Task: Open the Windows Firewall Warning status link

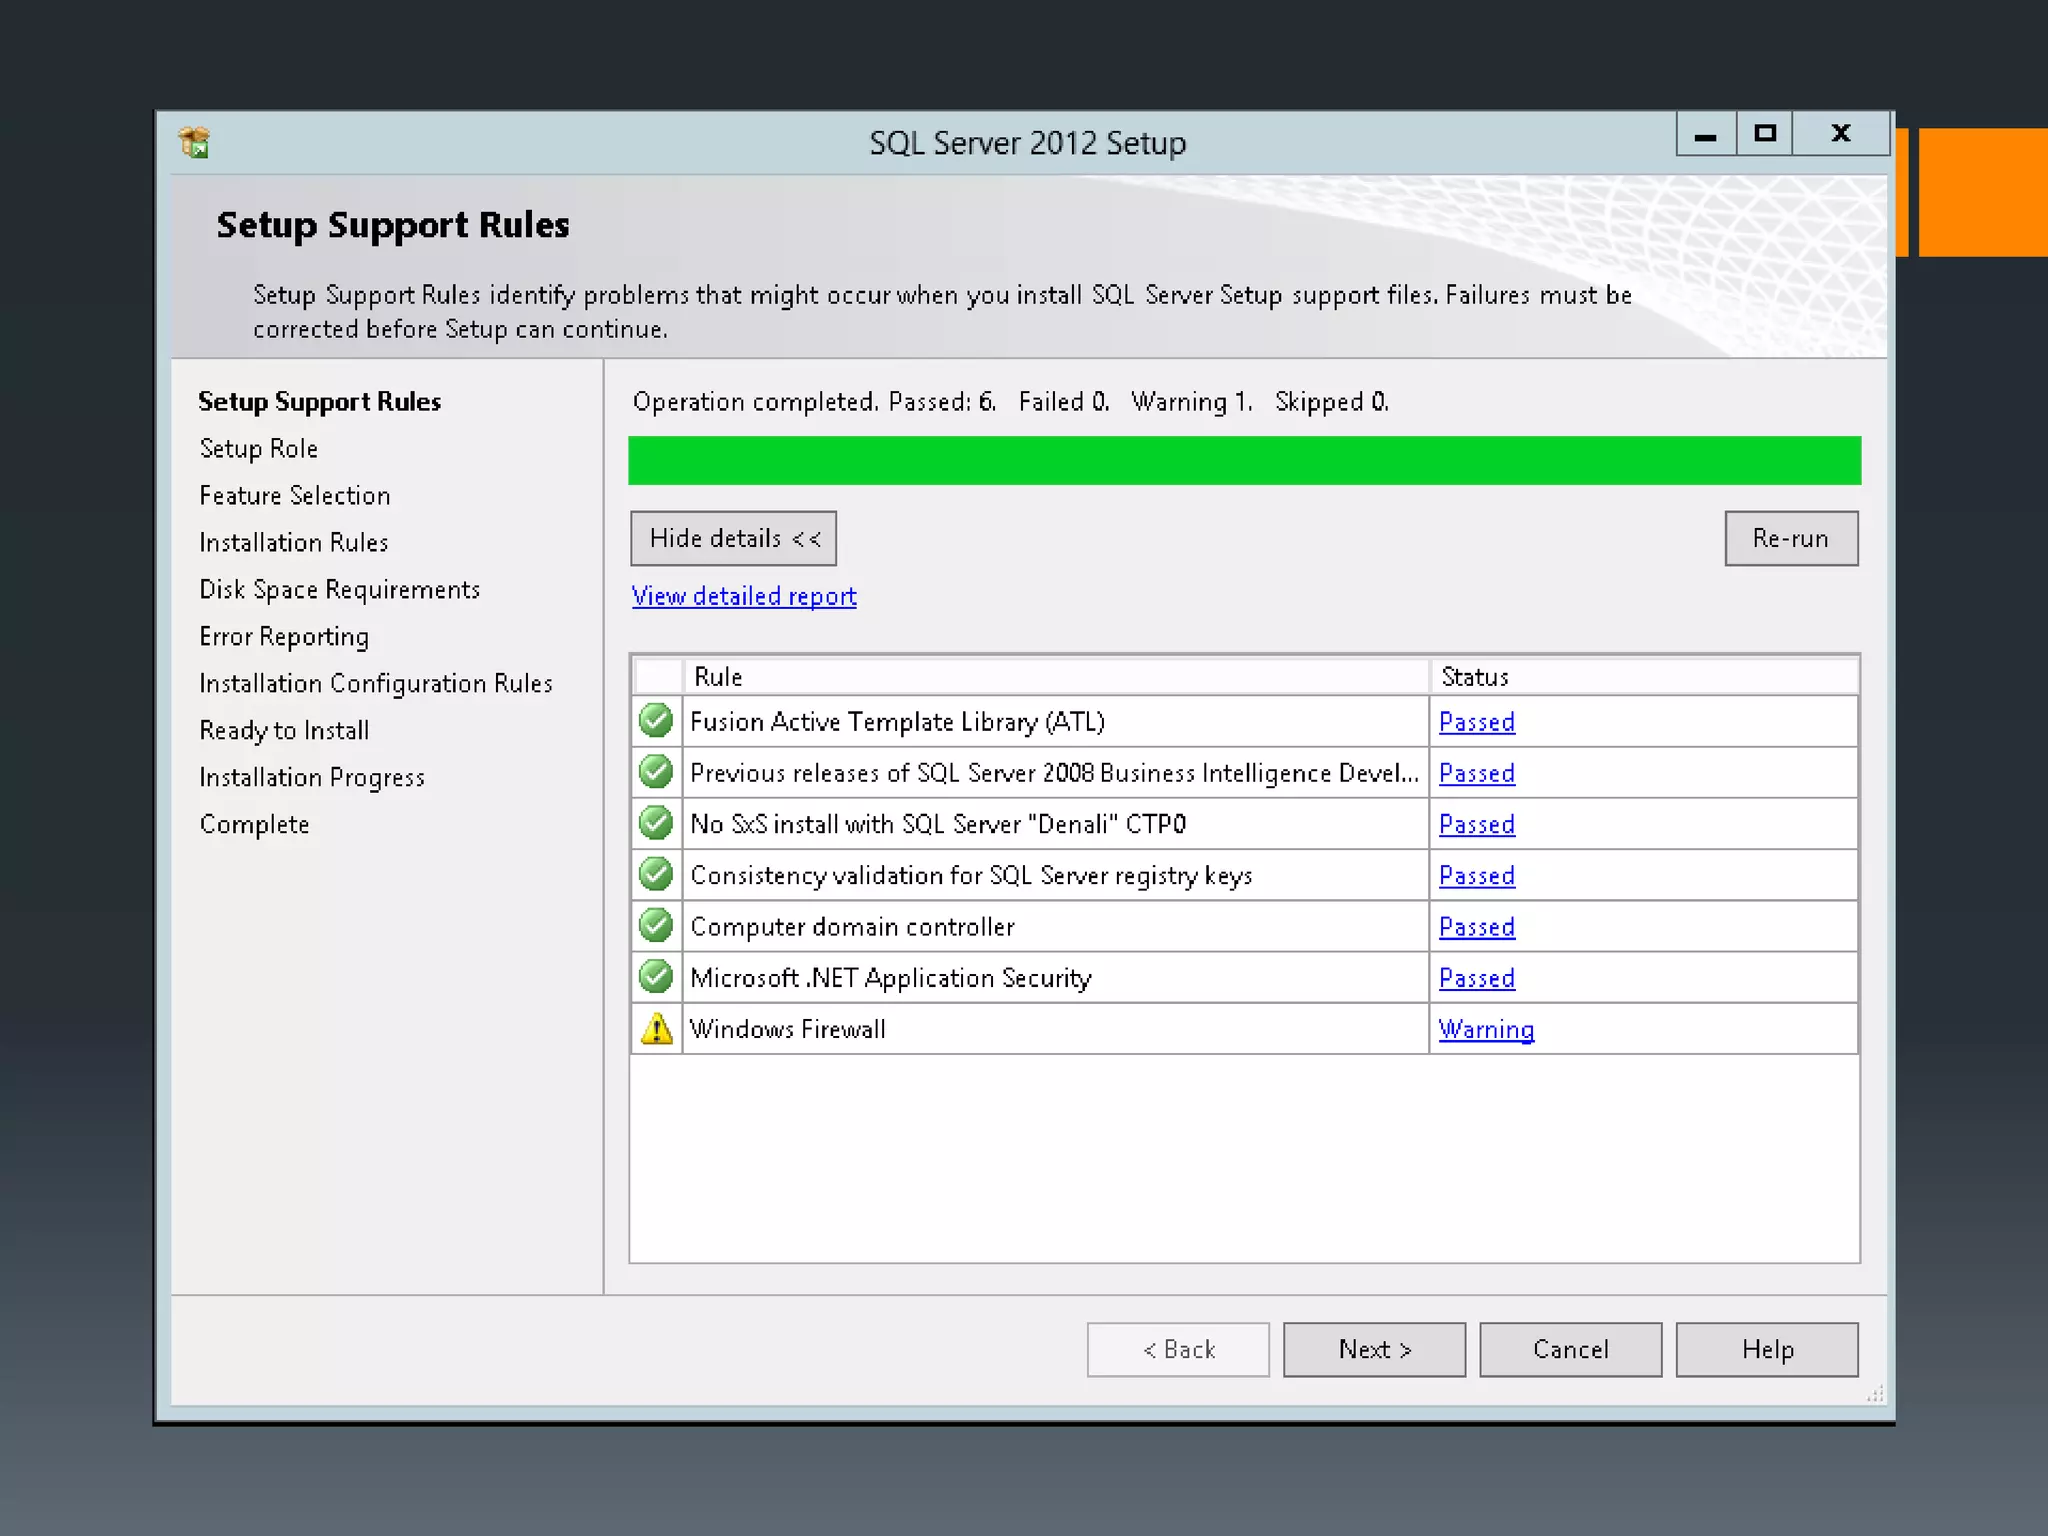Action: (1486, 1030)
